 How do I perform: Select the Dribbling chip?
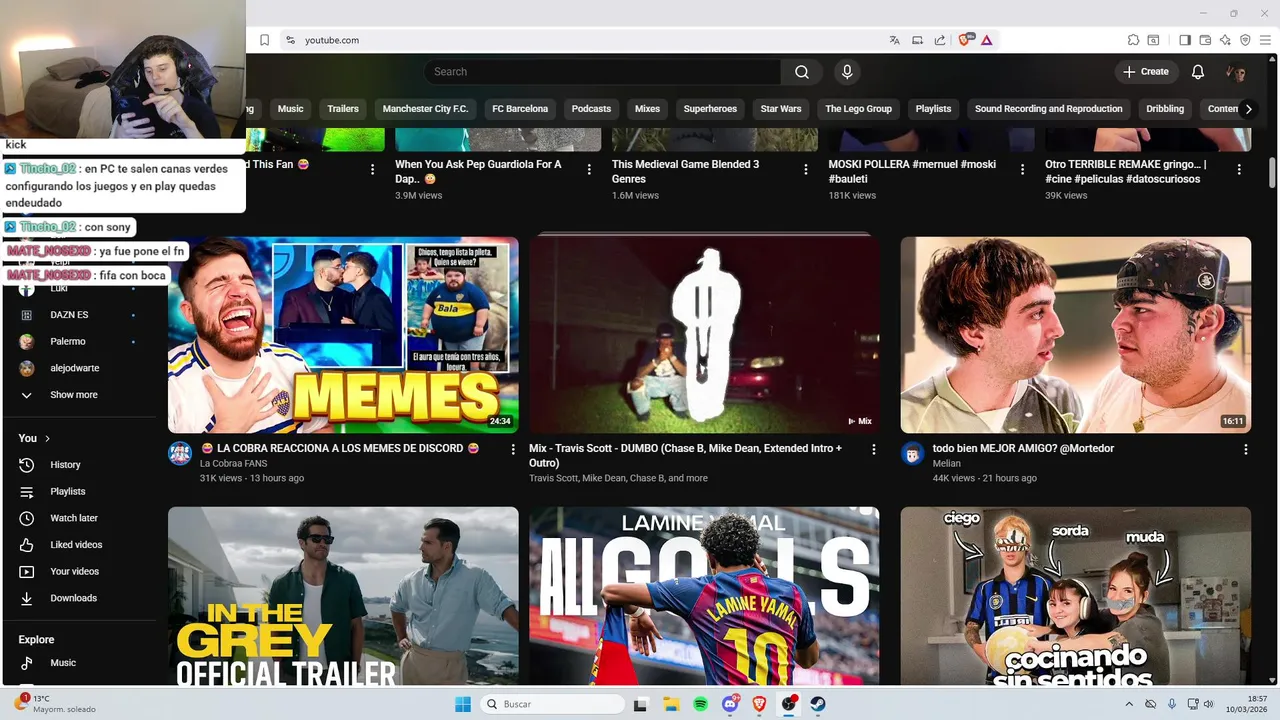1165,109
